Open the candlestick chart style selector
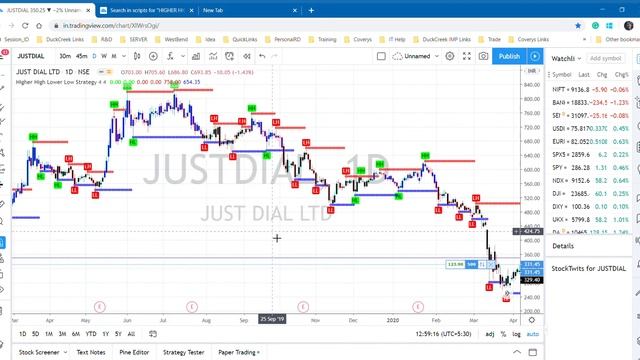 [137, 56]
